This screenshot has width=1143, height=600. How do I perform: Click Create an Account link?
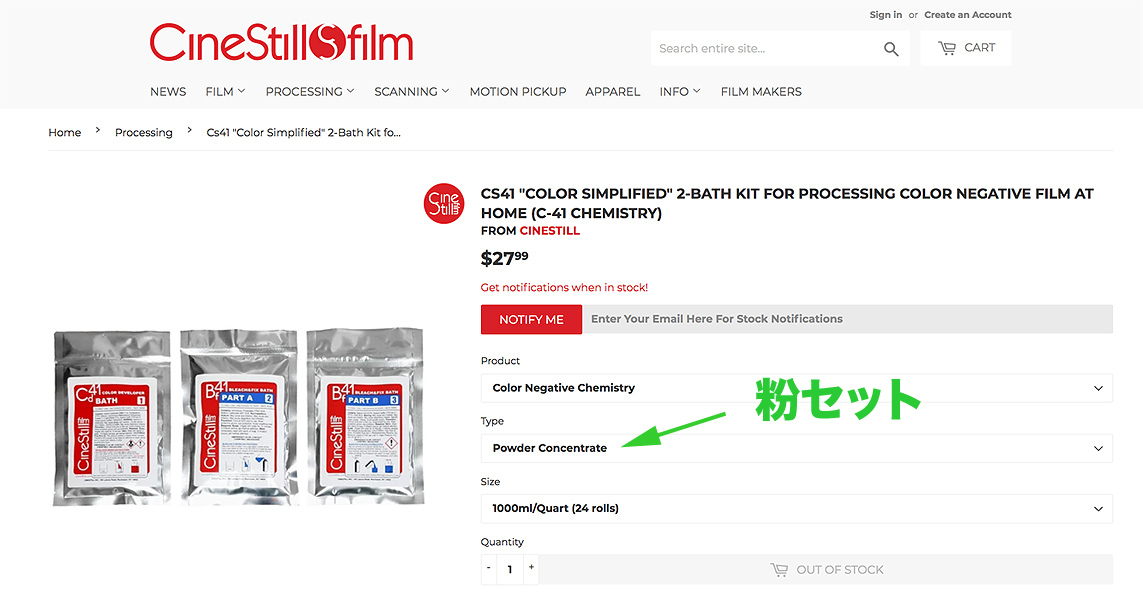(x=967, y=15)
